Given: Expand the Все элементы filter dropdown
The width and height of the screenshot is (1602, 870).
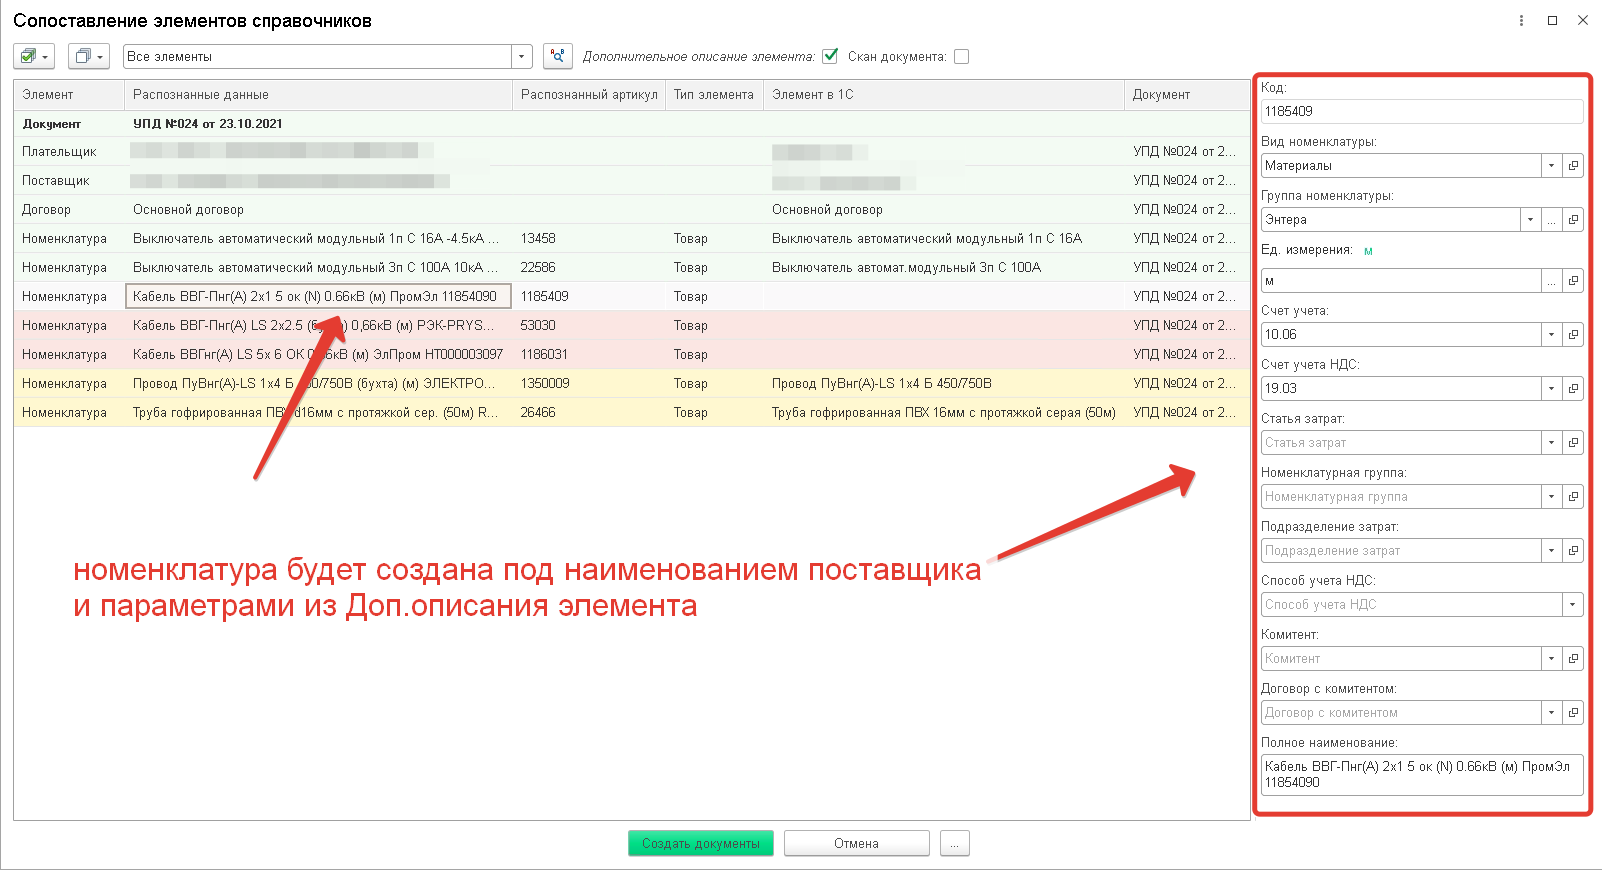Looking at the screenshot, I should click(x=521, y=57).
